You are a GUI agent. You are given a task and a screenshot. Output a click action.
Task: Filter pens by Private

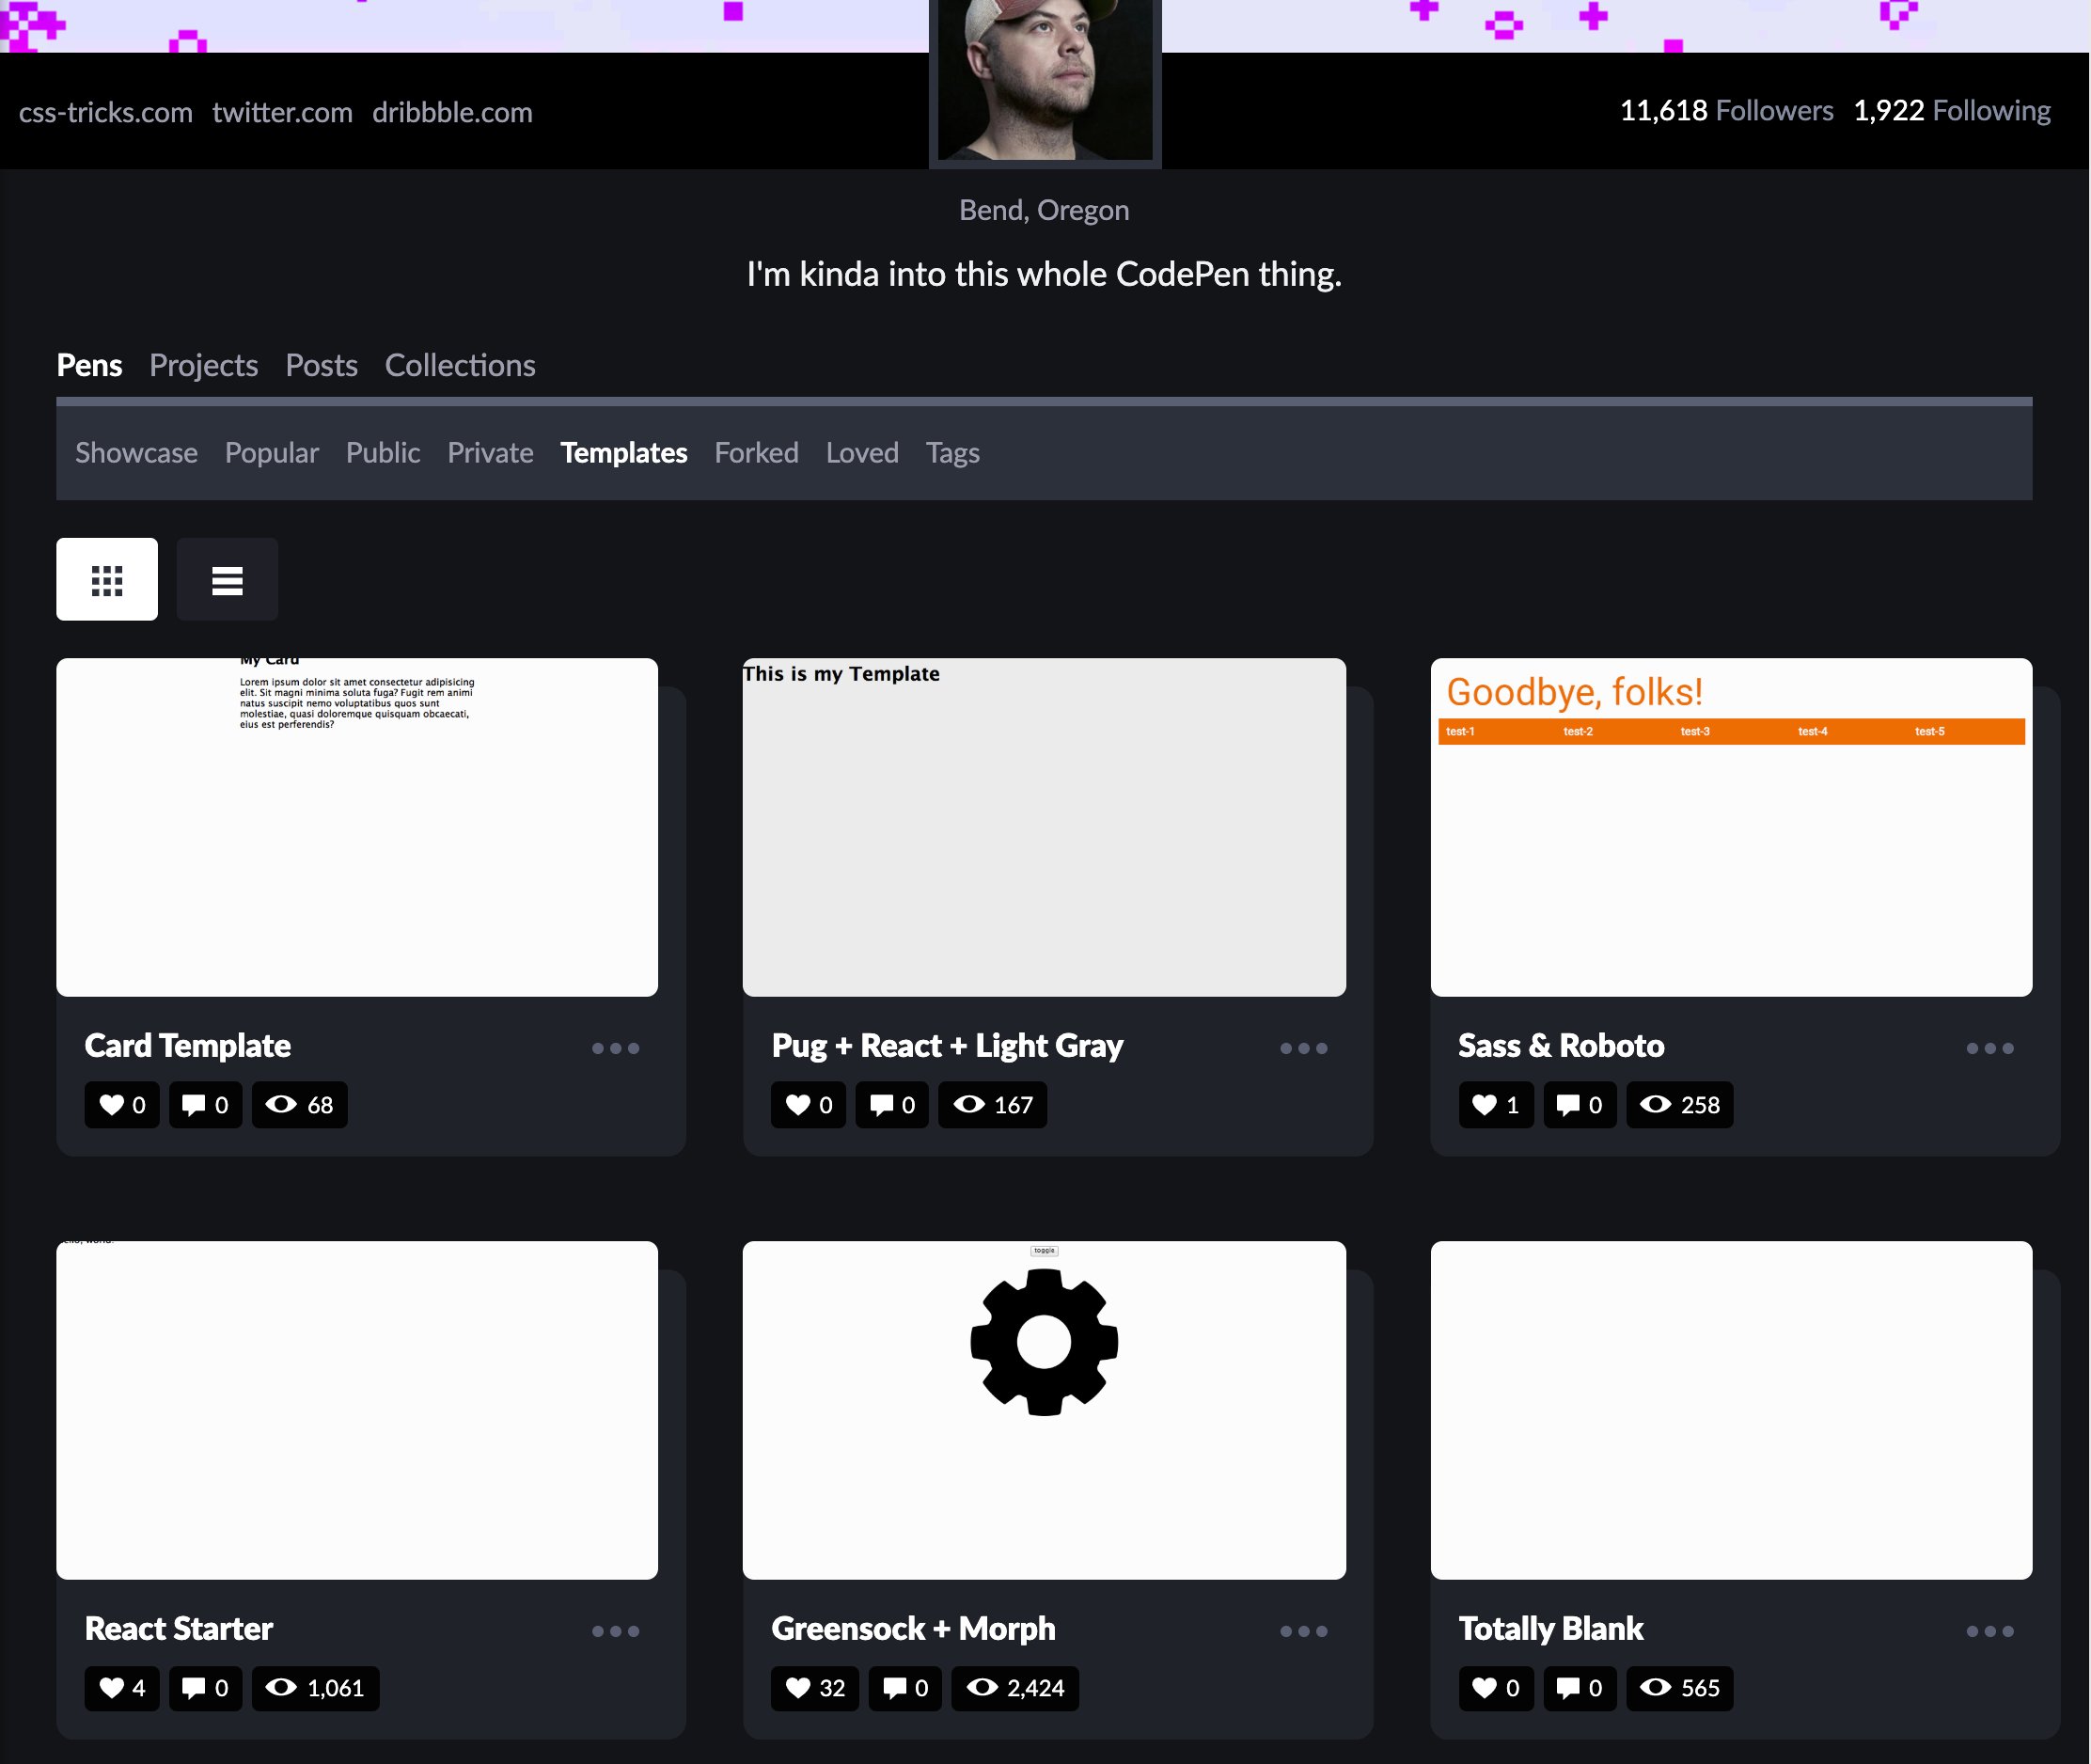pyautogui.click(x=490, y=453)
